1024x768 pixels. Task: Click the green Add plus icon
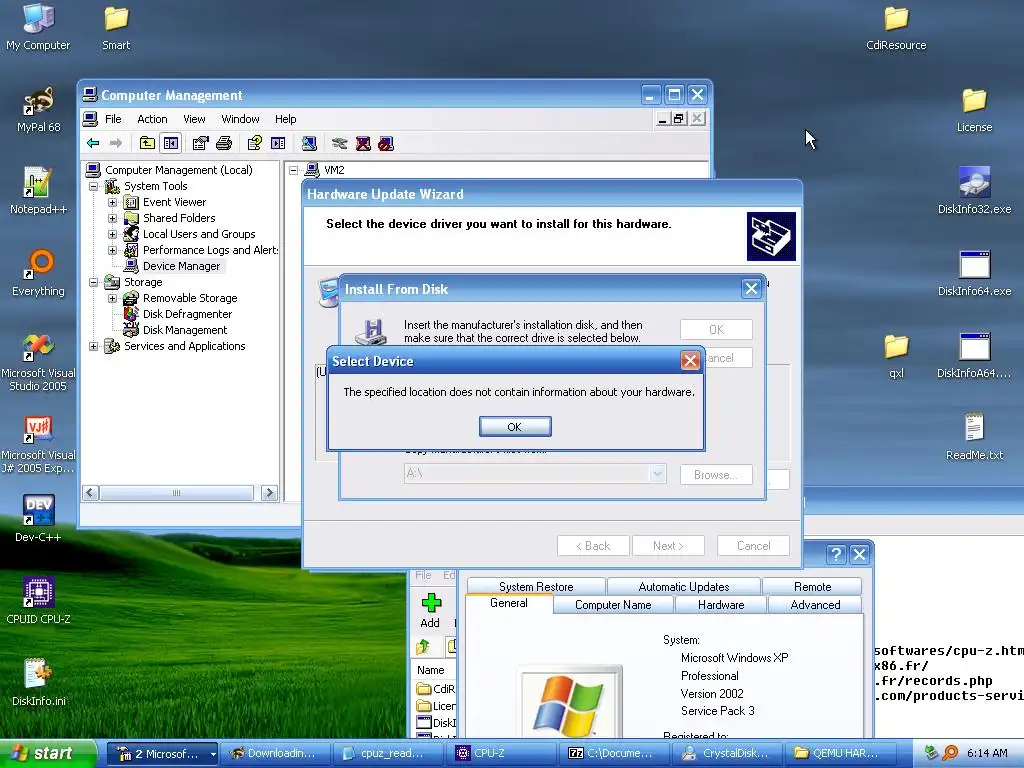pos(431,603)
